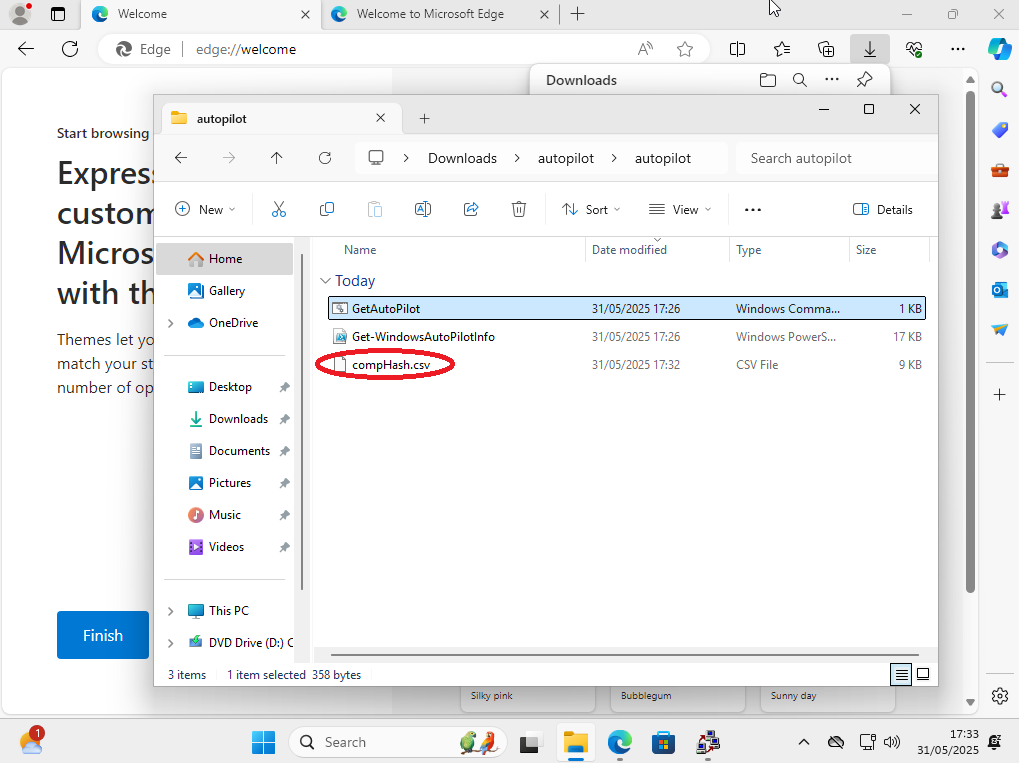Click the Cut scissors icon in toolbar
This screenshot has width=1019, height=763.
279,209
